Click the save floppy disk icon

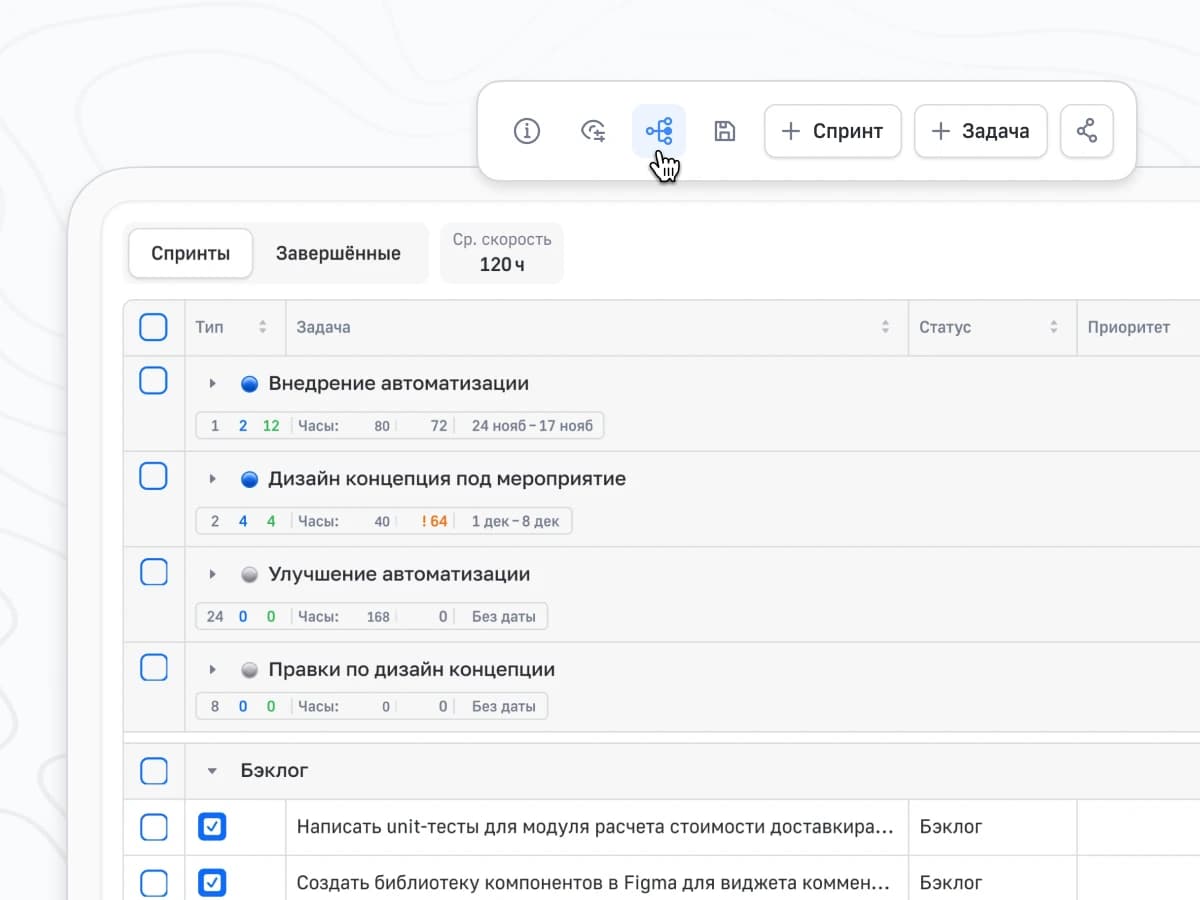coord(725,131)
